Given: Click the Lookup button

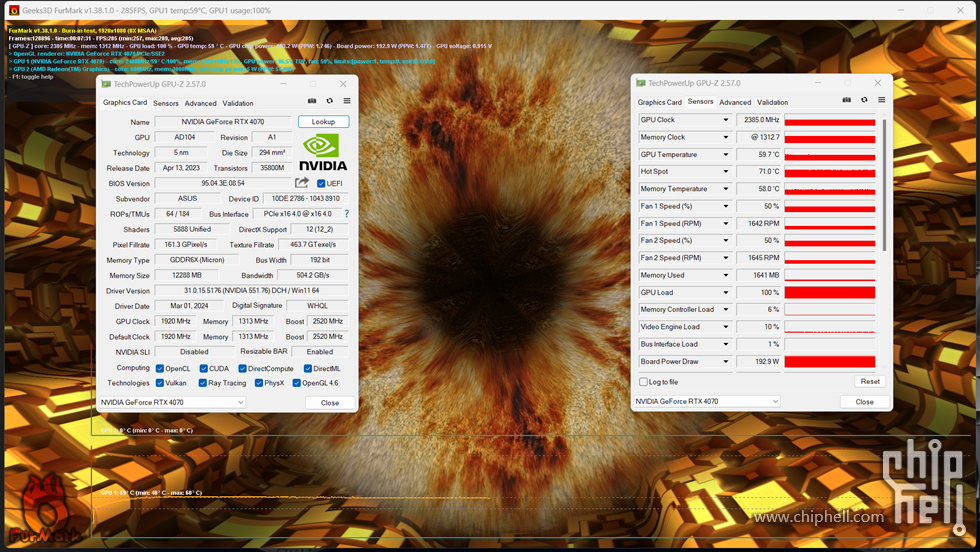Looking at the screenshot, I should 323,122.
